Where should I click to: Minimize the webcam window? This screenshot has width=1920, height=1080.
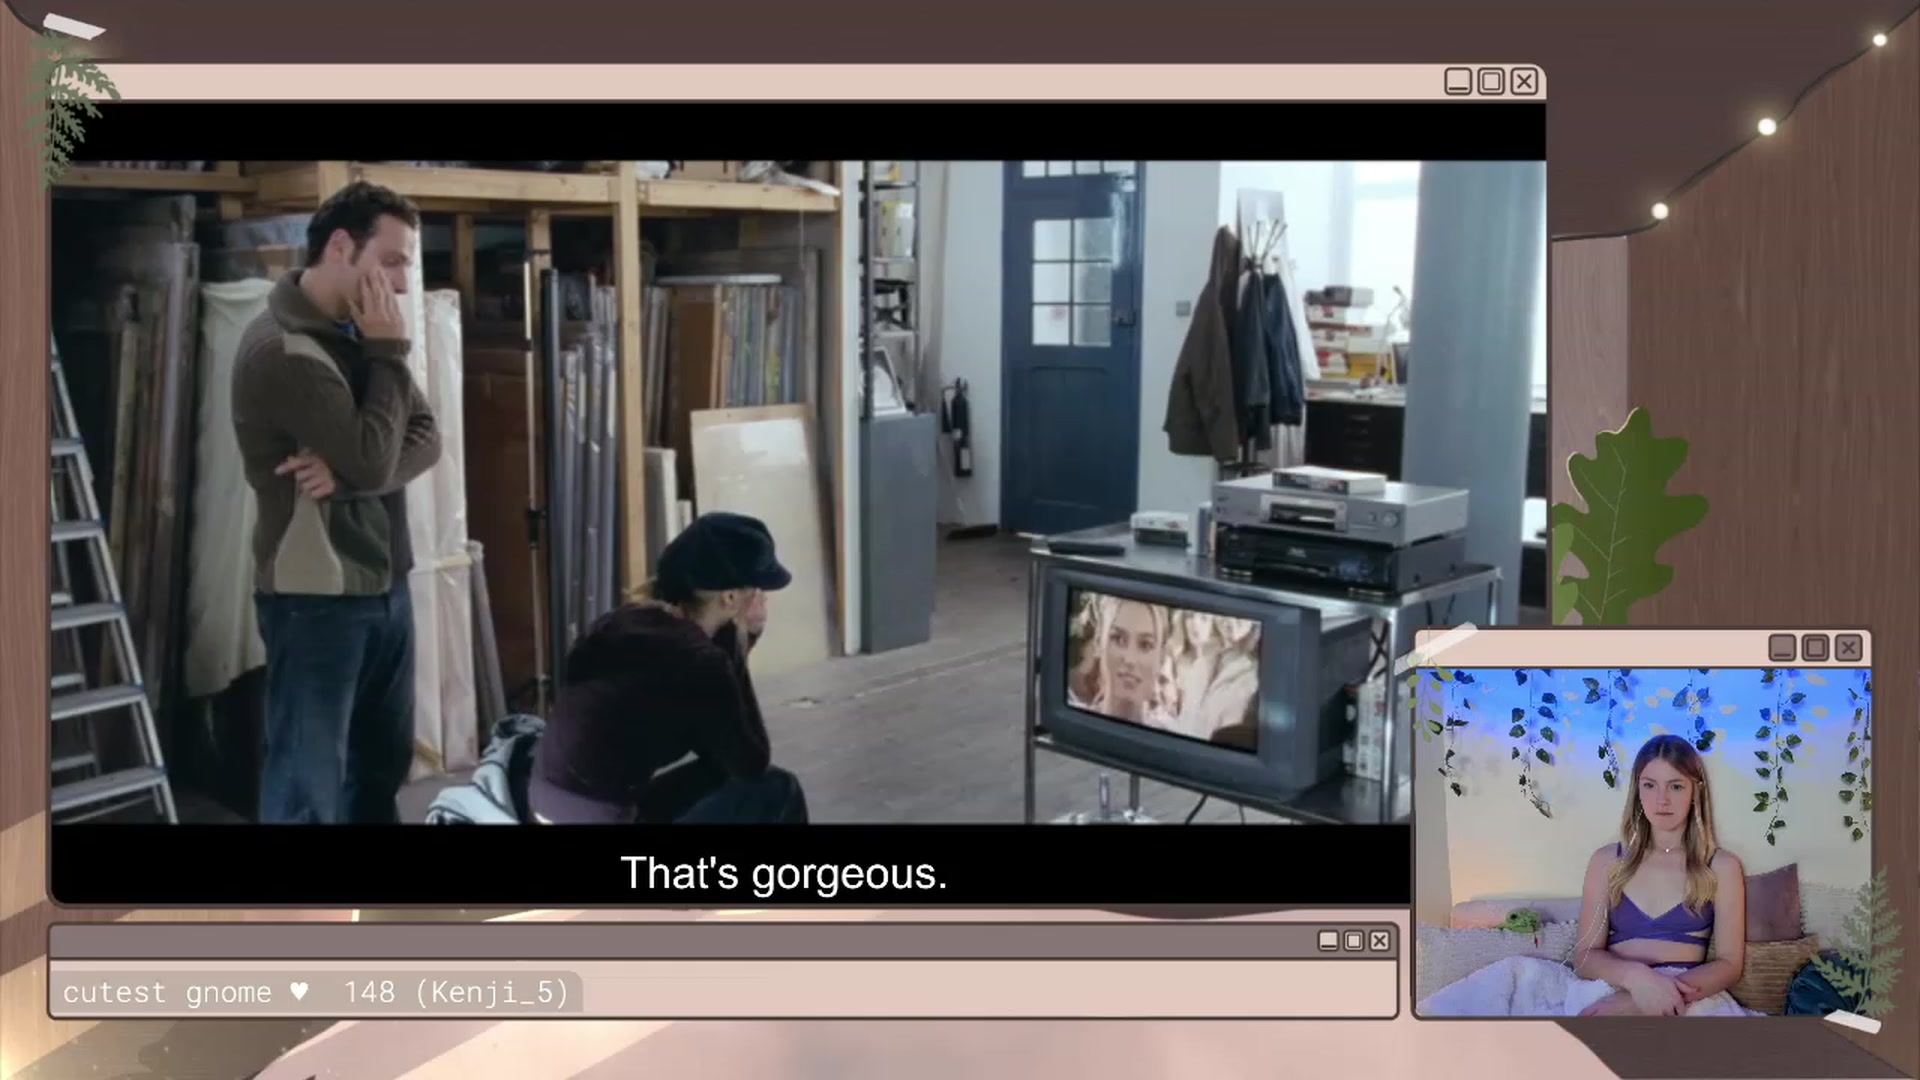pos(1782,648)
